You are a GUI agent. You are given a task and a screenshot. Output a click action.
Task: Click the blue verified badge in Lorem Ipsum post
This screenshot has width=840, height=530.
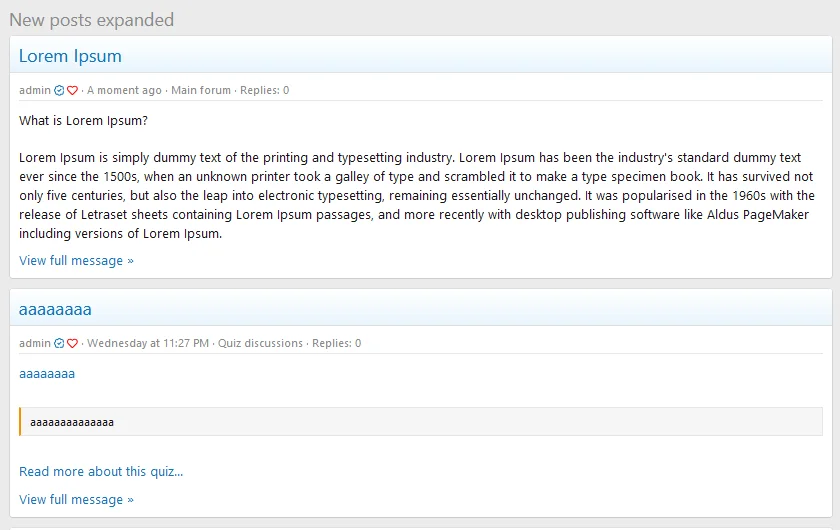coord(59,91)
